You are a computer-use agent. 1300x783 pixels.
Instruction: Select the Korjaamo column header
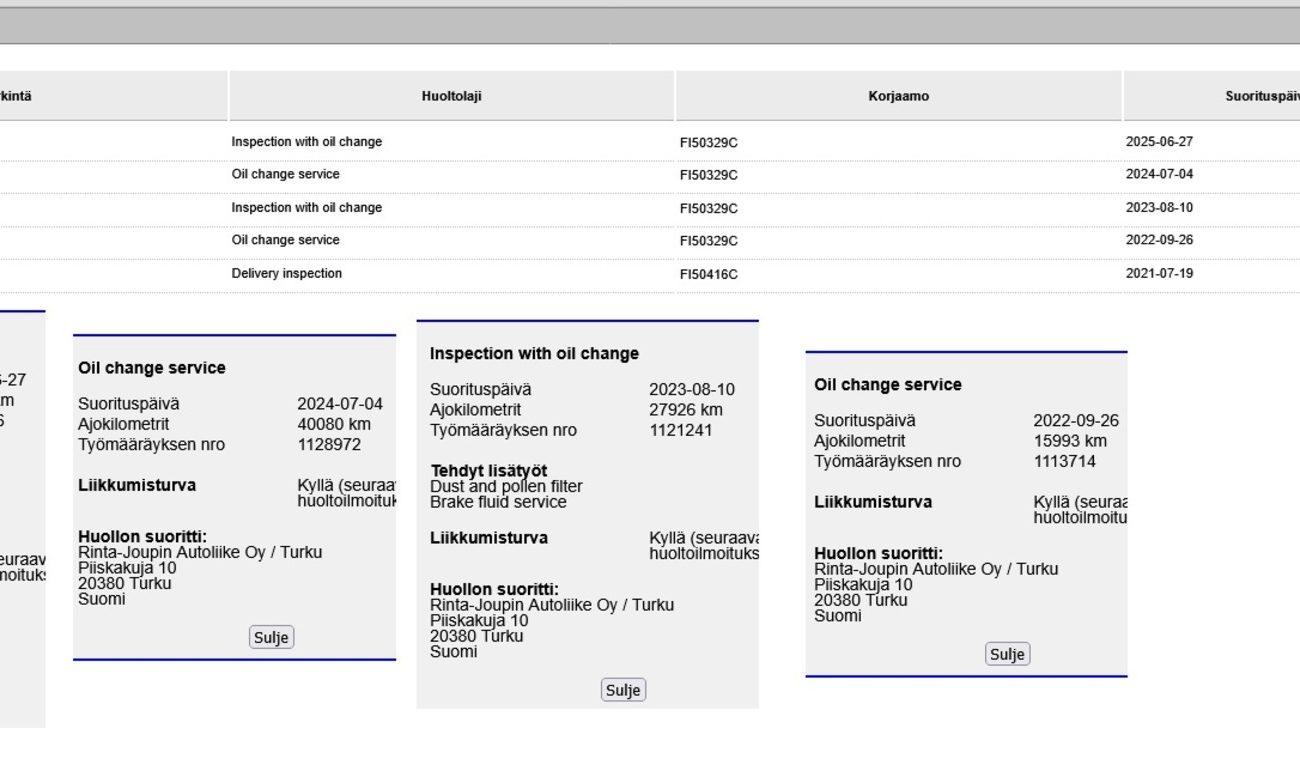(x=898, y=97)
